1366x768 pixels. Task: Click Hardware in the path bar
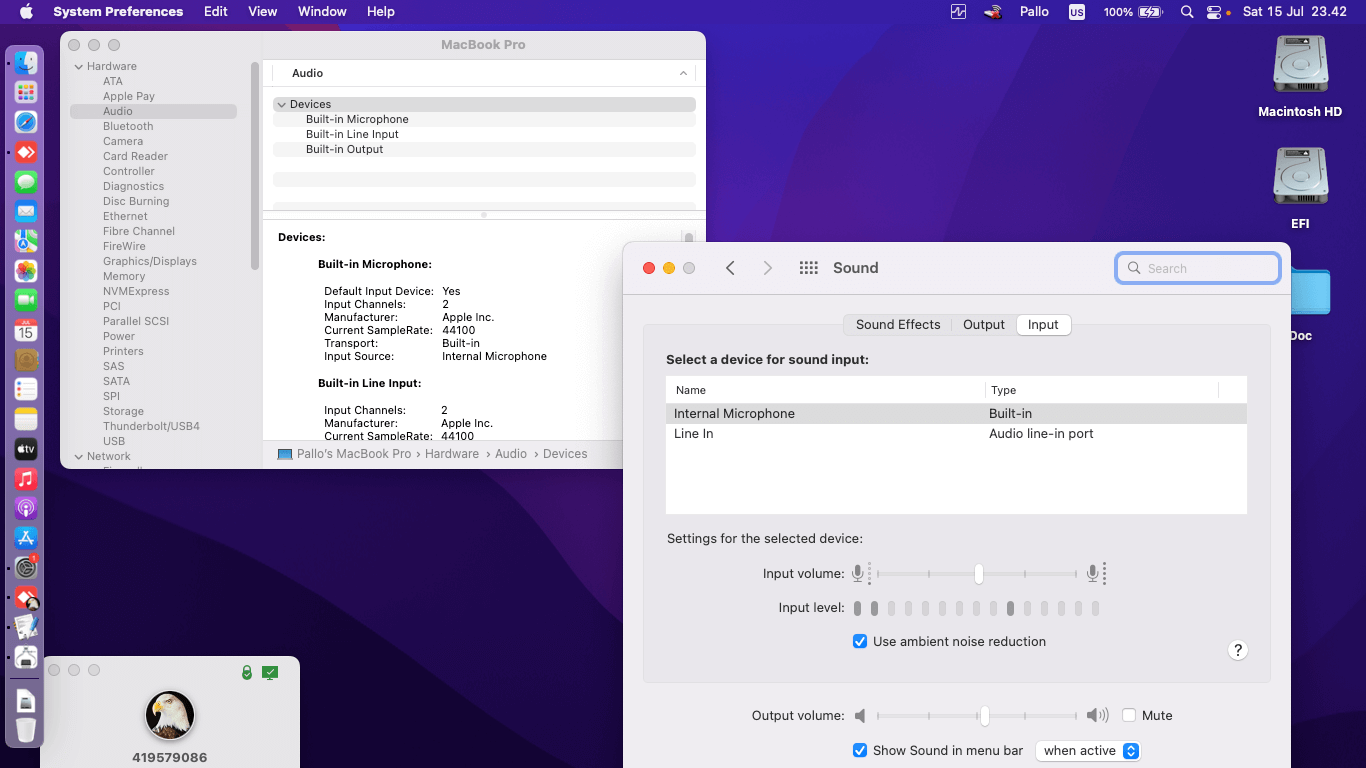(452, 454)
